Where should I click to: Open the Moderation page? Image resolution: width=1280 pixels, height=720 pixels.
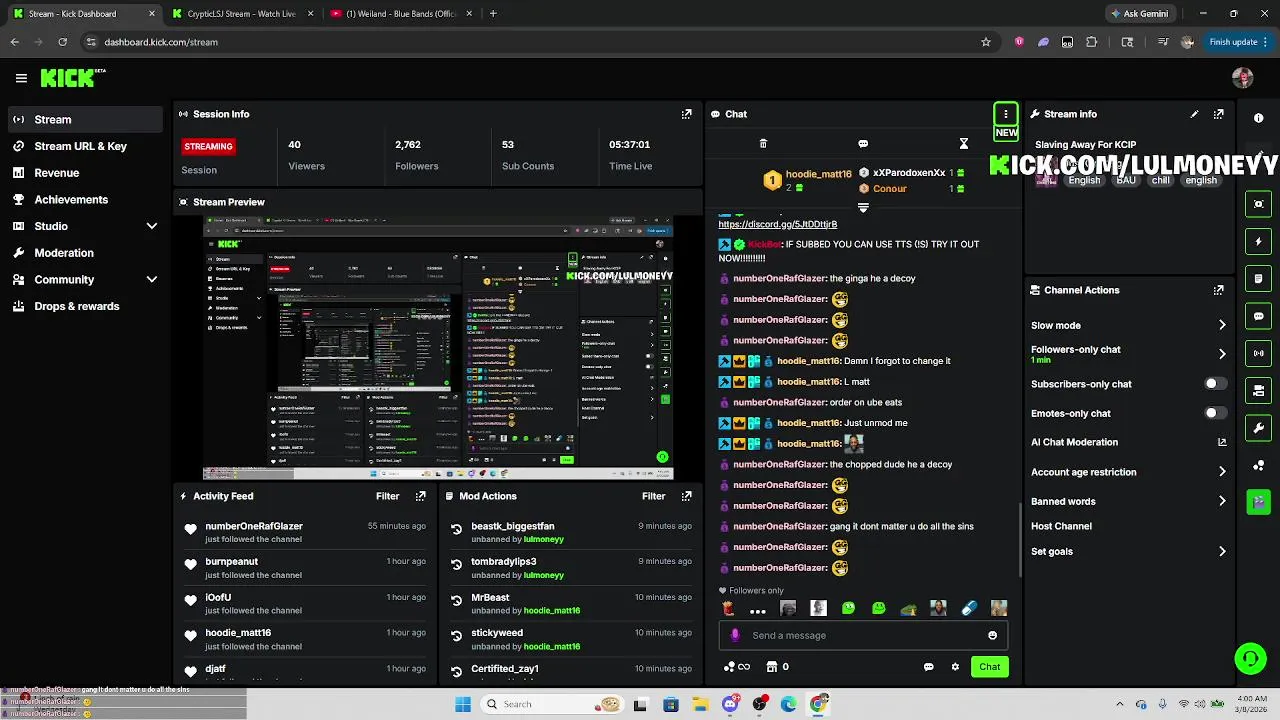point(84,253)
